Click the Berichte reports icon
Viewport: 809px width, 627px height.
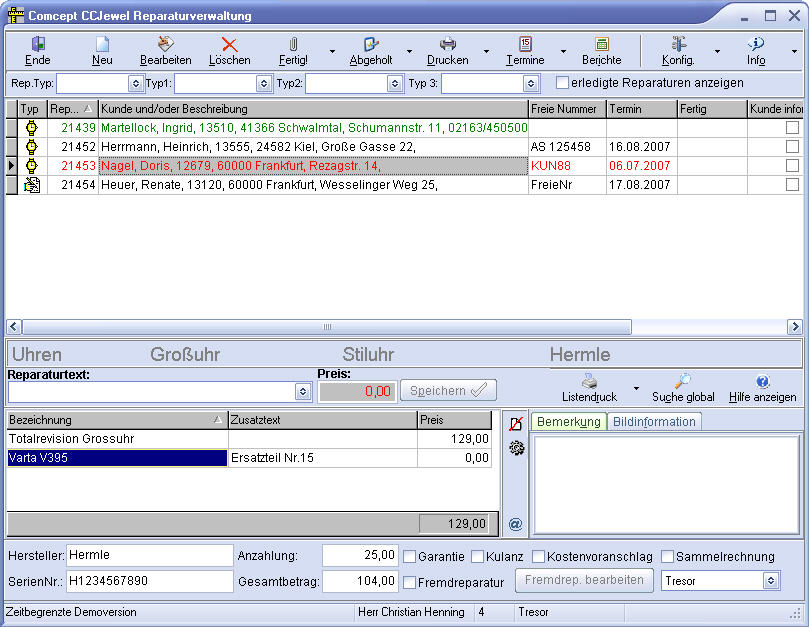[x=601, y=45]
